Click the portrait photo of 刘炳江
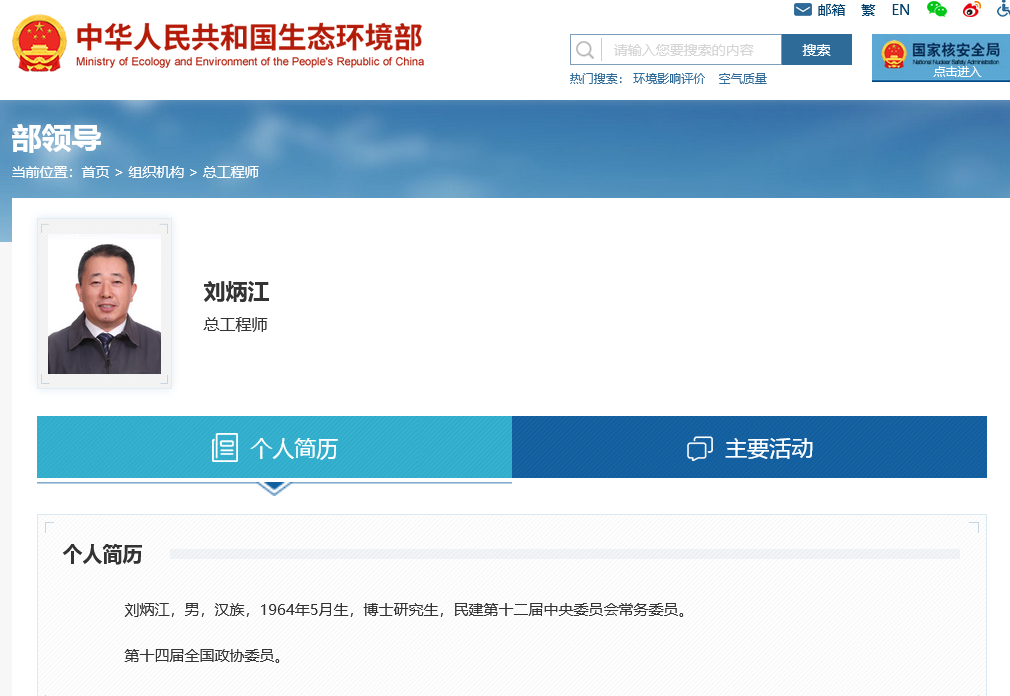 (104, 305)
